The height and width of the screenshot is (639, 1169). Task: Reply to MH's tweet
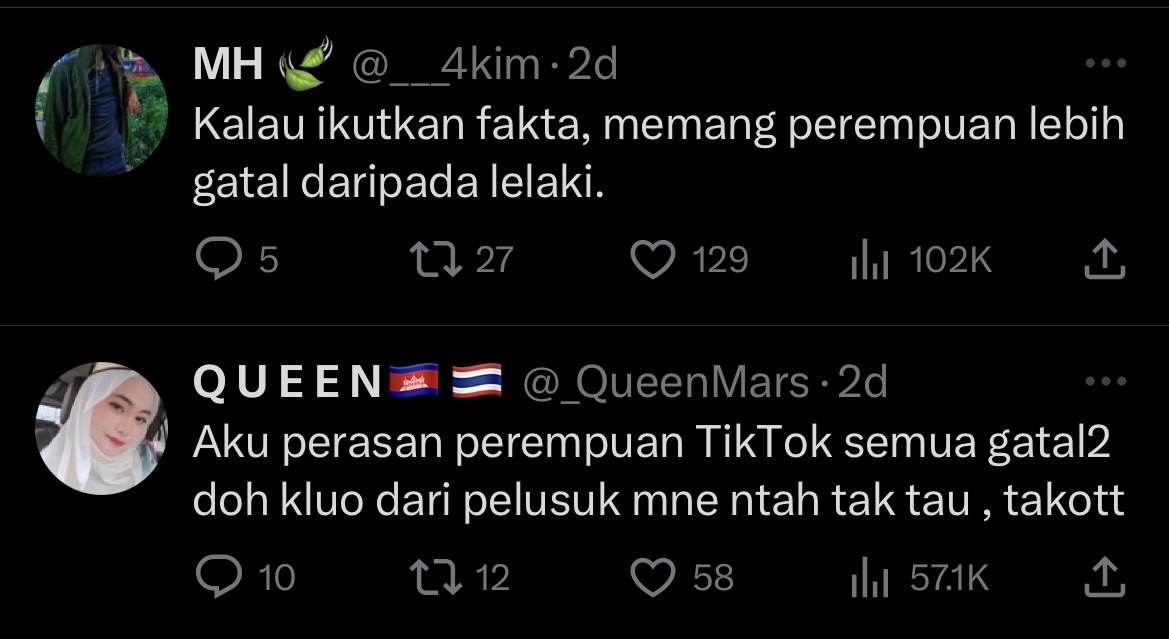[x=212, y=261]
